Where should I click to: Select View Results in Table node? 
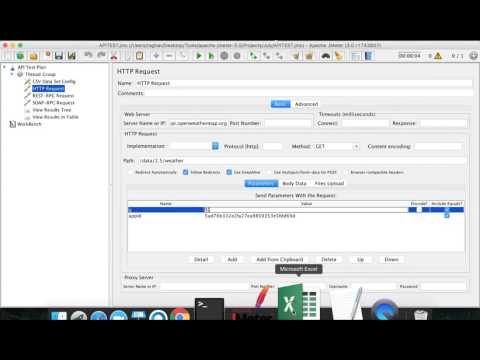tap(55, 117)
